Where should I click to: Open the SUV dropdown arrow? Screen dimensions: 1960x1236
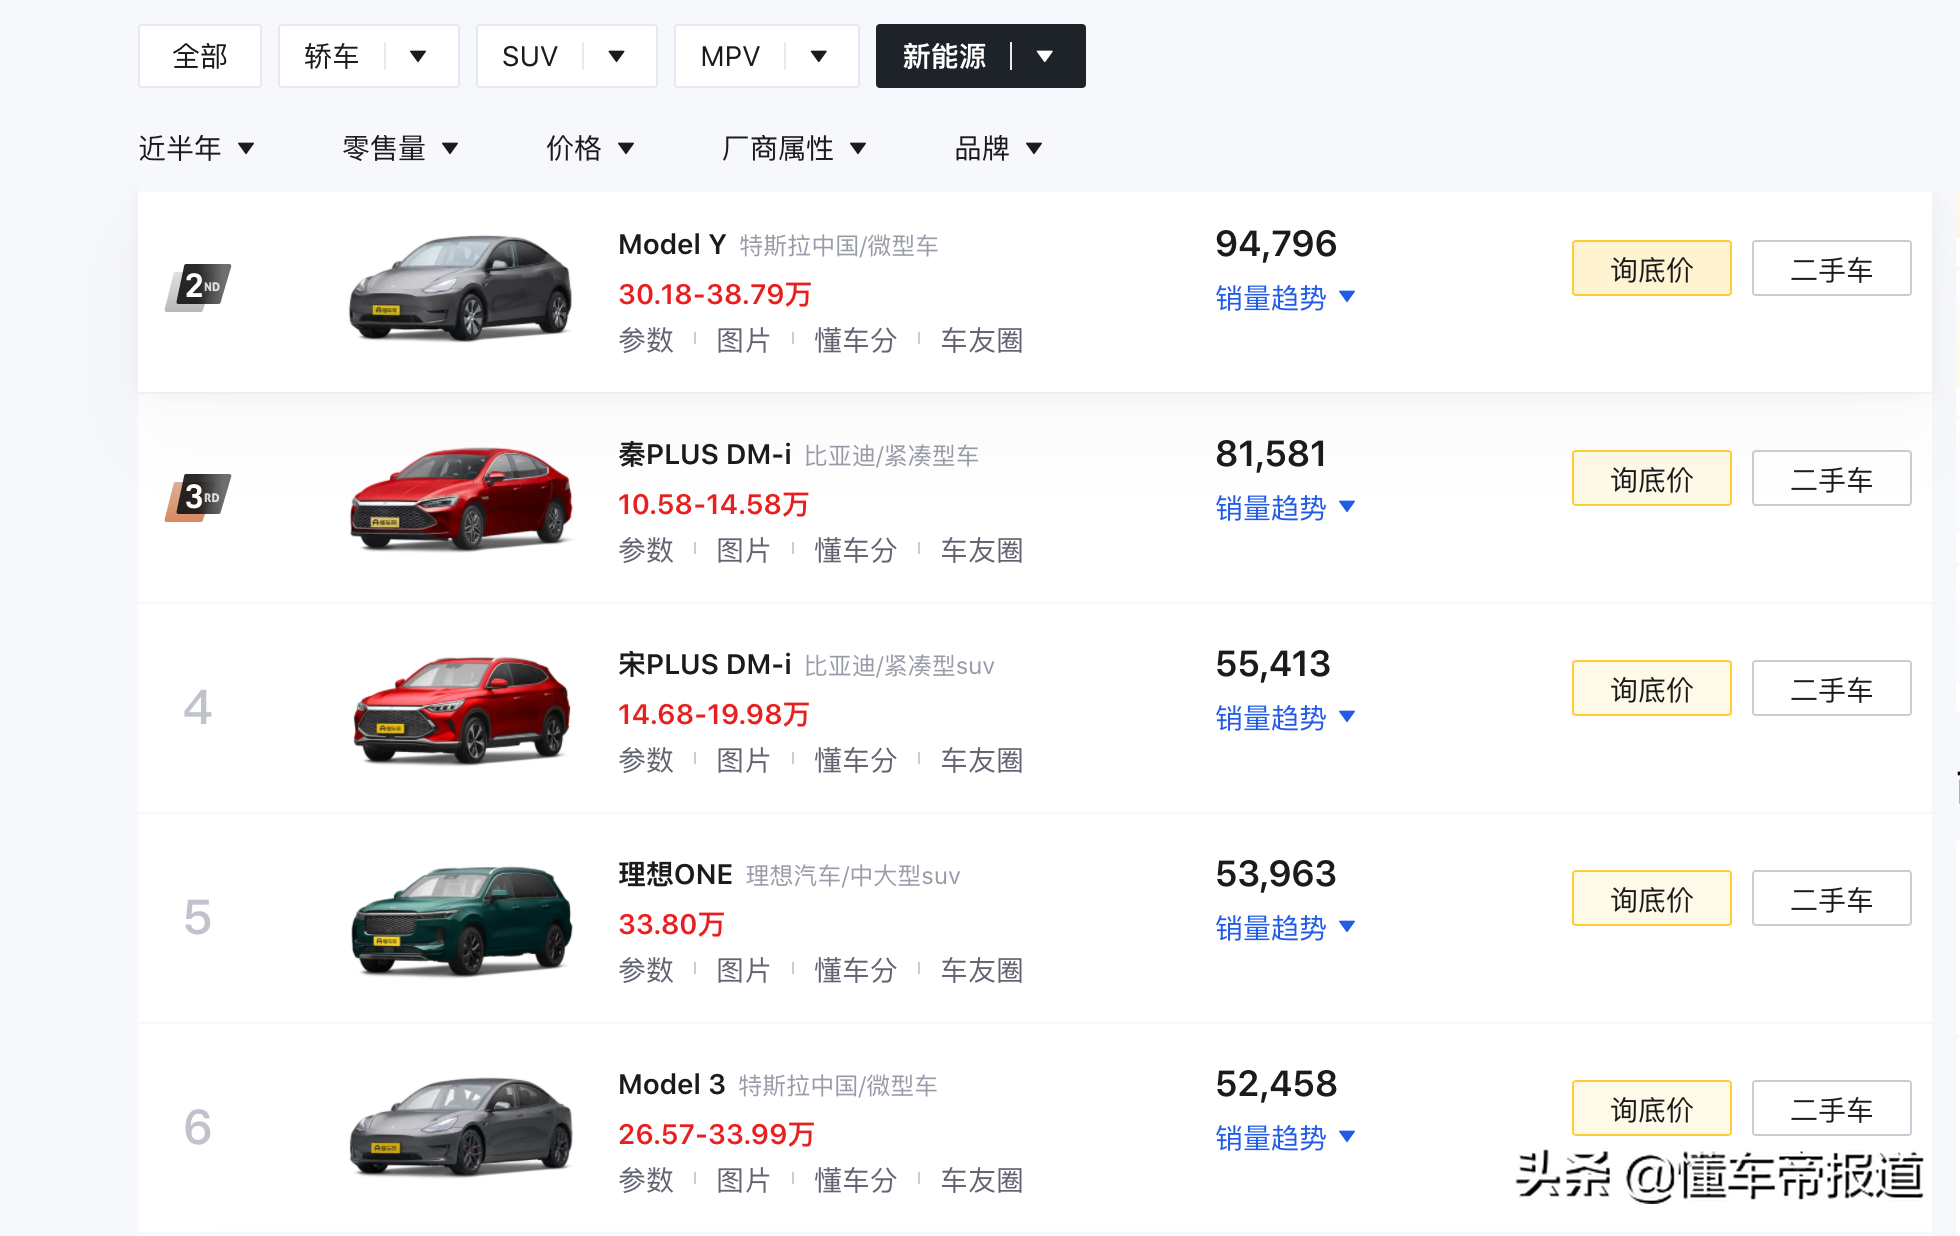[x=617, y=56]
